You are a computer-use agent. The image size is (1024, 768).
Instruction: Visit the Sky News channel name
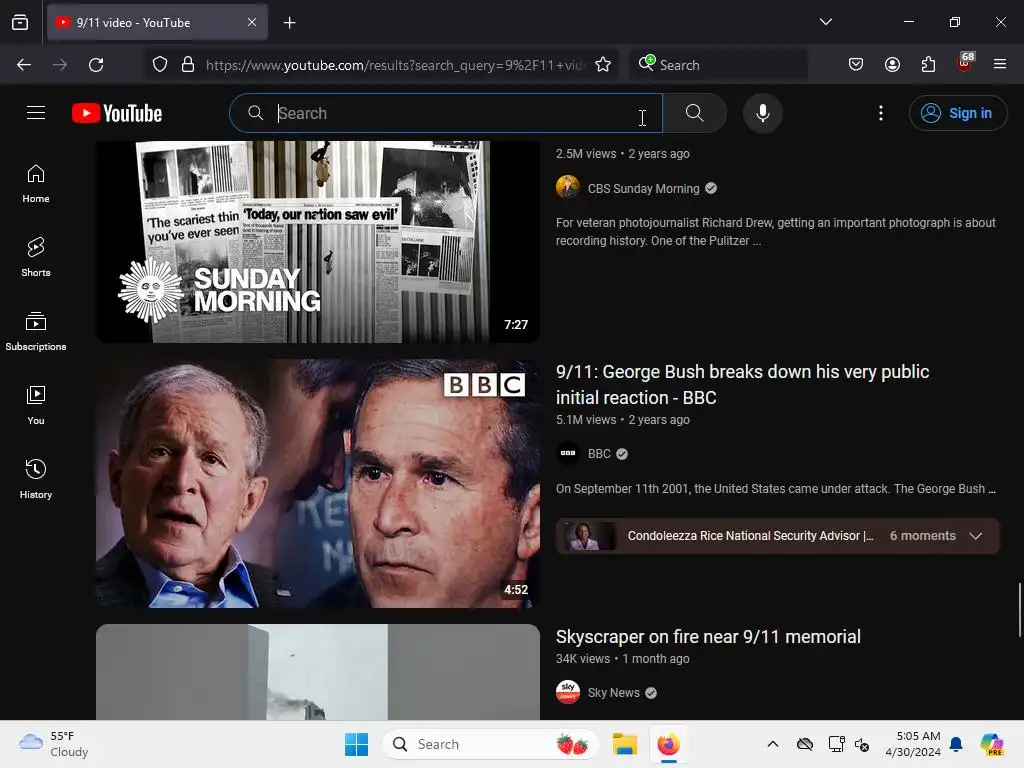click(613, 693)
